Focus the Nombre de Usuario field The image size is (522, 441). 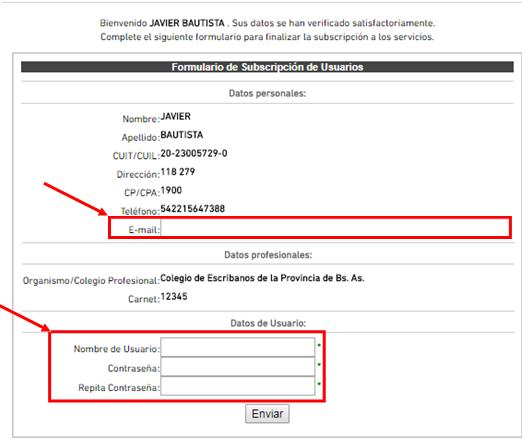tap(238, 347)
